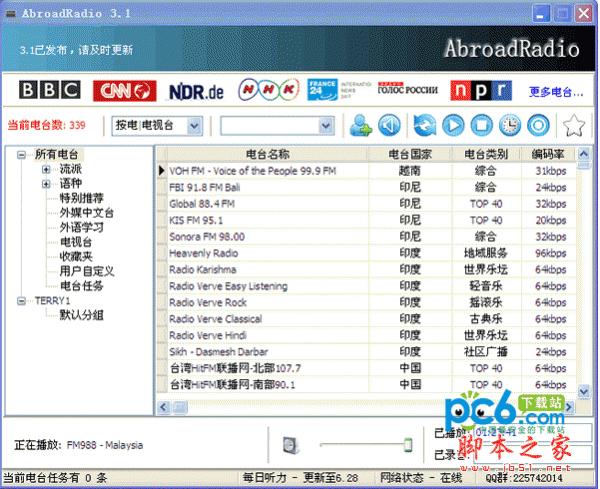Stop the radio playback
The height and width of the screenshot is (489, 600).
point(481,125)
